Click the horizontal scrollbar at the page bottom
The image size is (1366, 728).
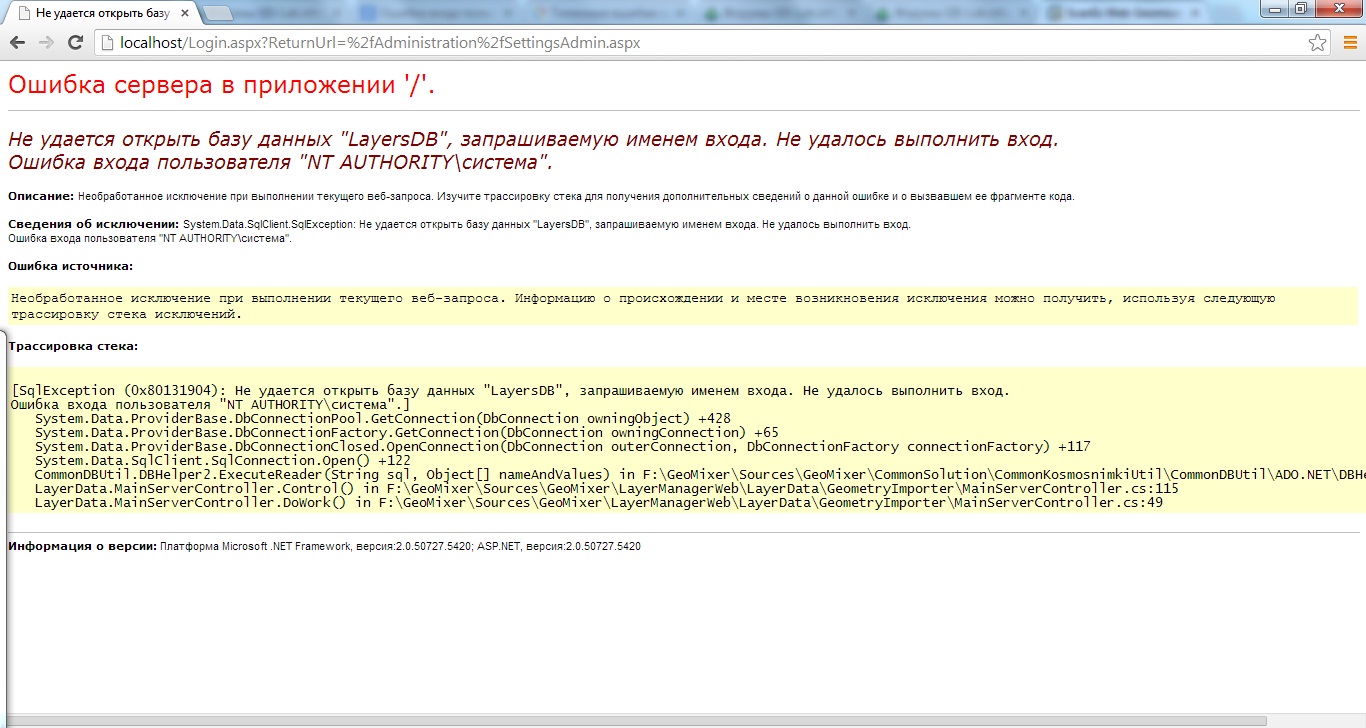coord(636,720)
